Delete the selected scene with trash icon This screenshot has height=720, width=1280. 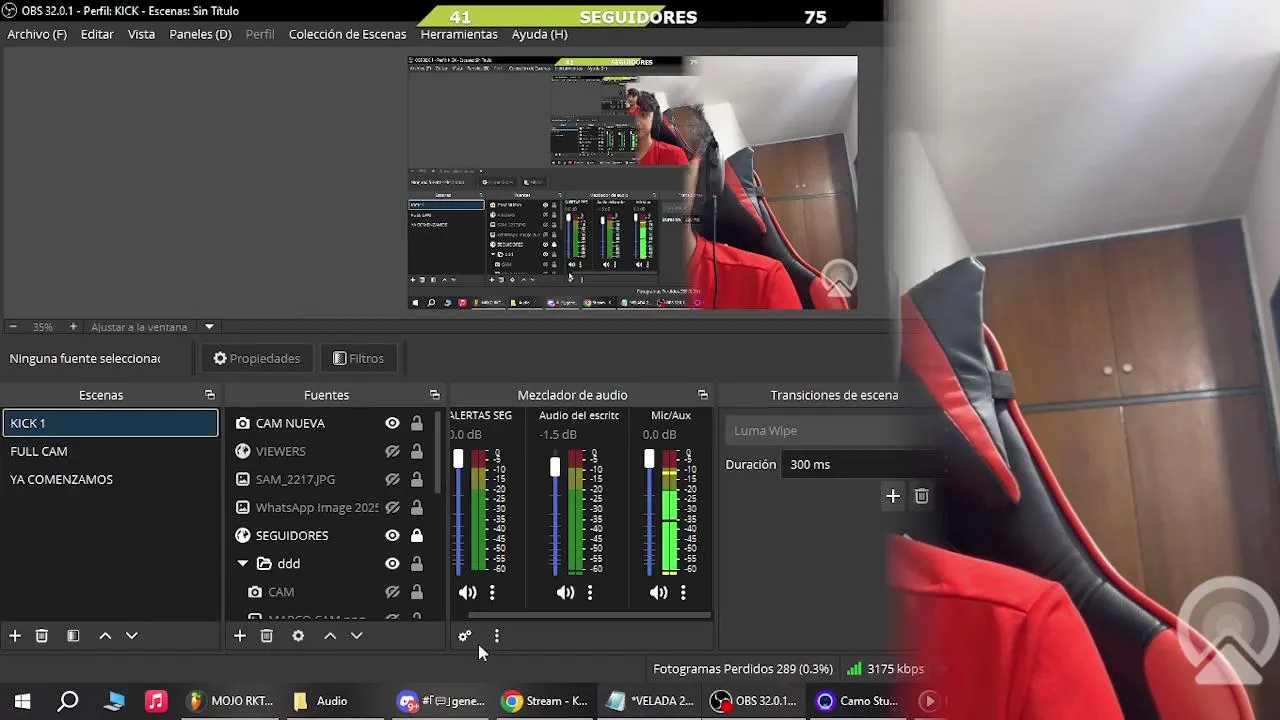tap(42, 636)
